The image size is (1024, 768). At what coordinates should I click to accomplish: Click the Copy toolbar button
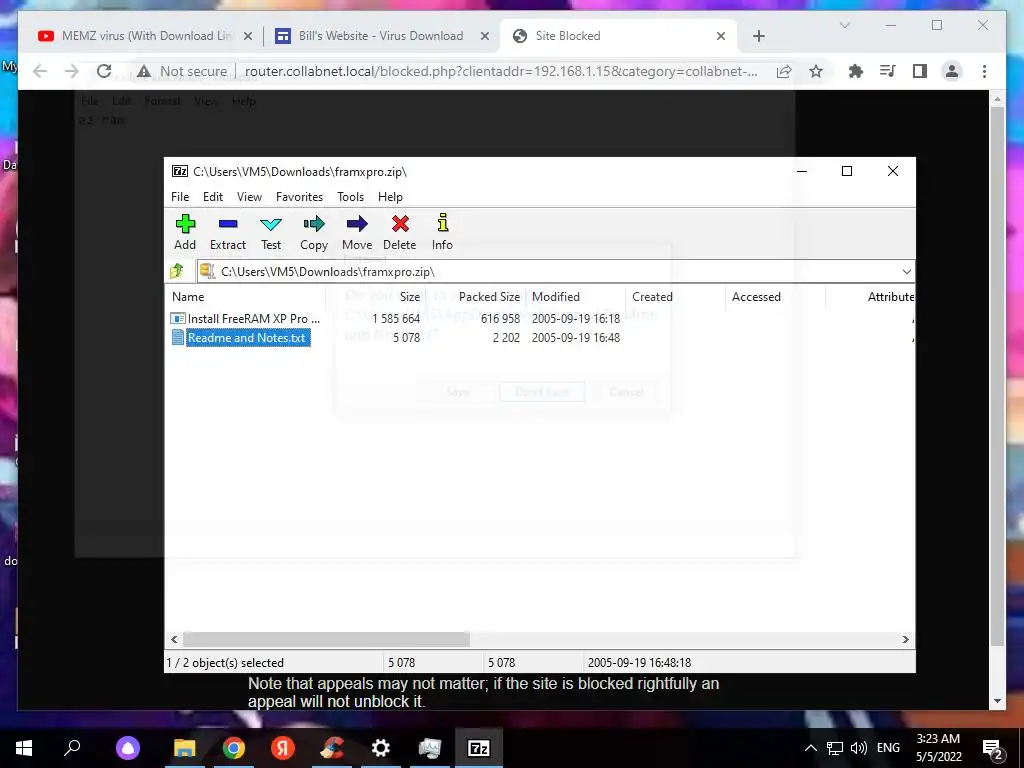pyautogui.click(x=313, y=232)
